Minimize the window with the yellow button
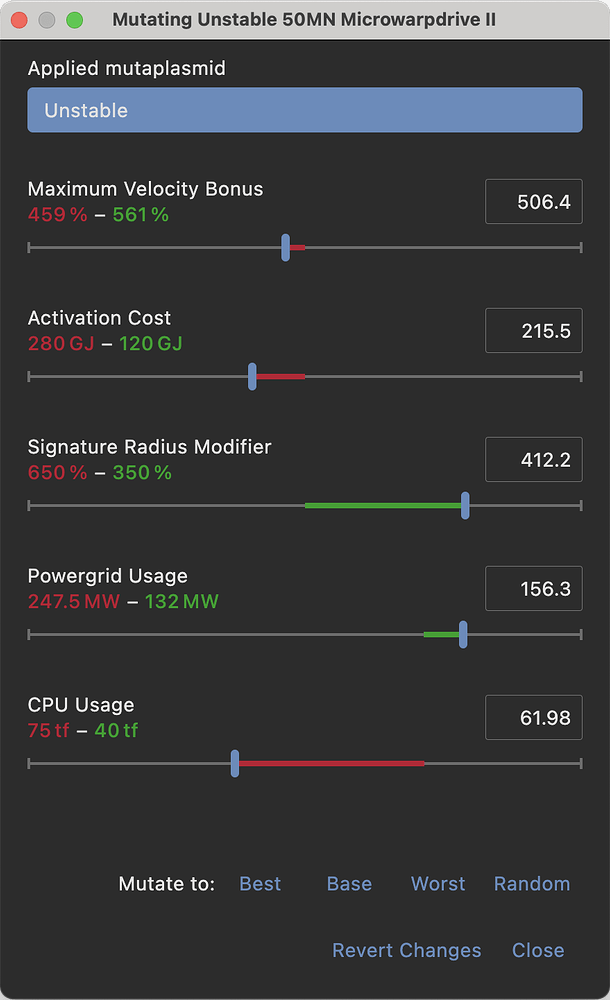The height and width of the screenshot is (1000, 610). click(x=46, y=20)
